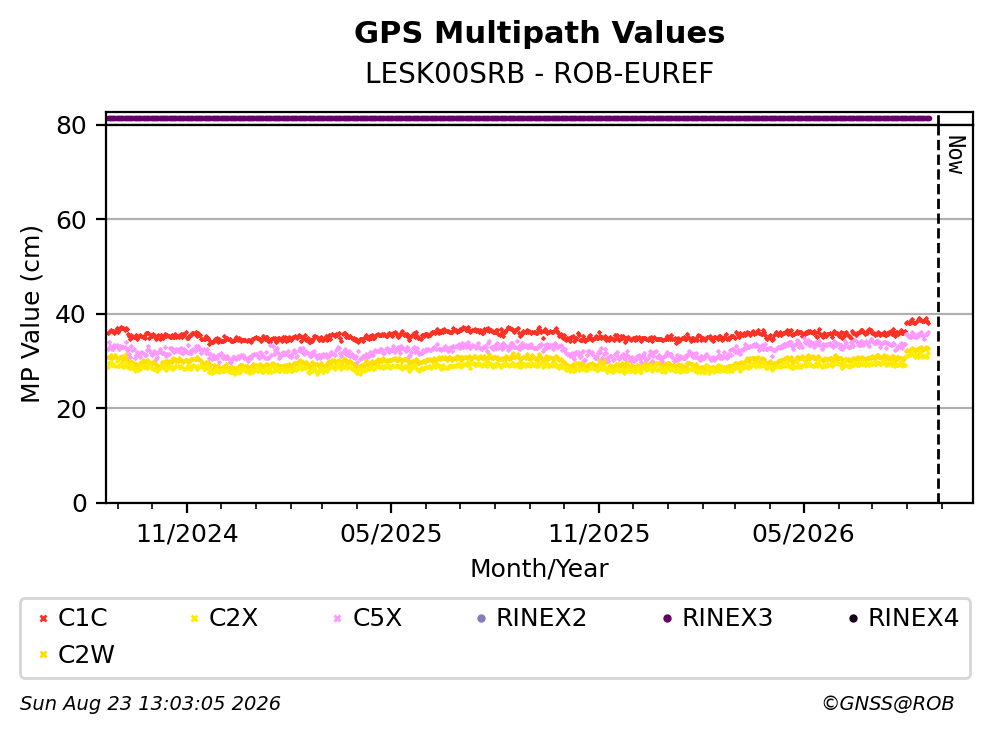
Task: Click the 80 y-axis tick label
Action: 71,125
